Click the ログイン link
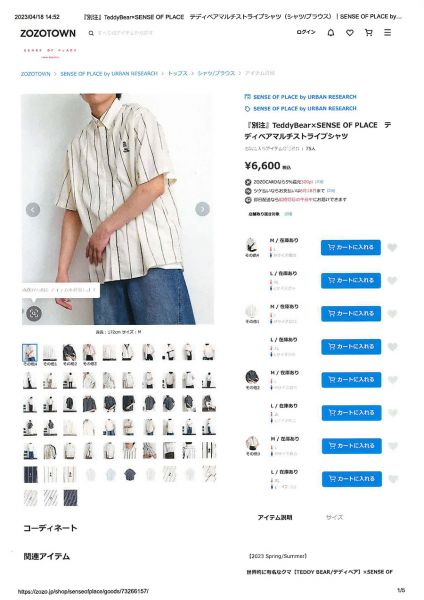Screen dimensions: 424x600 tap(306, 33)
